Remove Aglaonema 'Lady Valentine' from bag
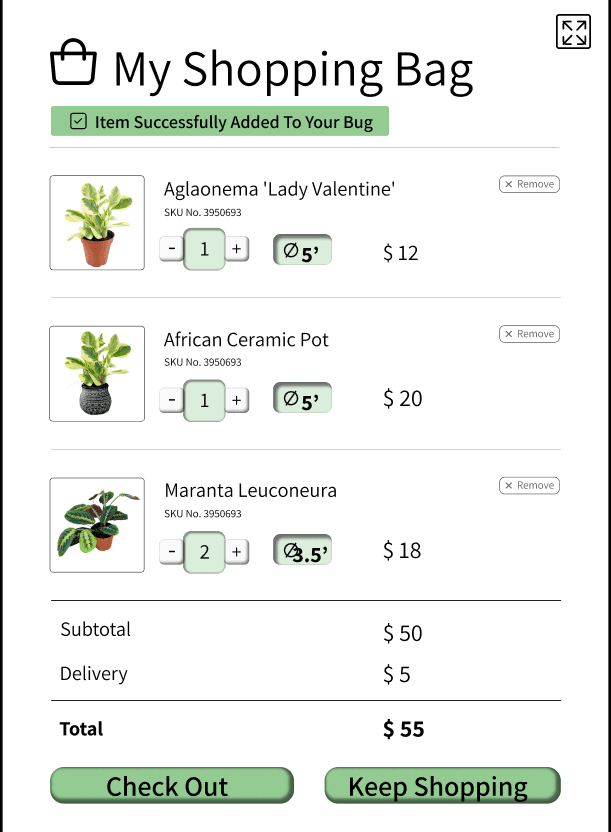The image size is (611, 832). (x=529, y=184)
